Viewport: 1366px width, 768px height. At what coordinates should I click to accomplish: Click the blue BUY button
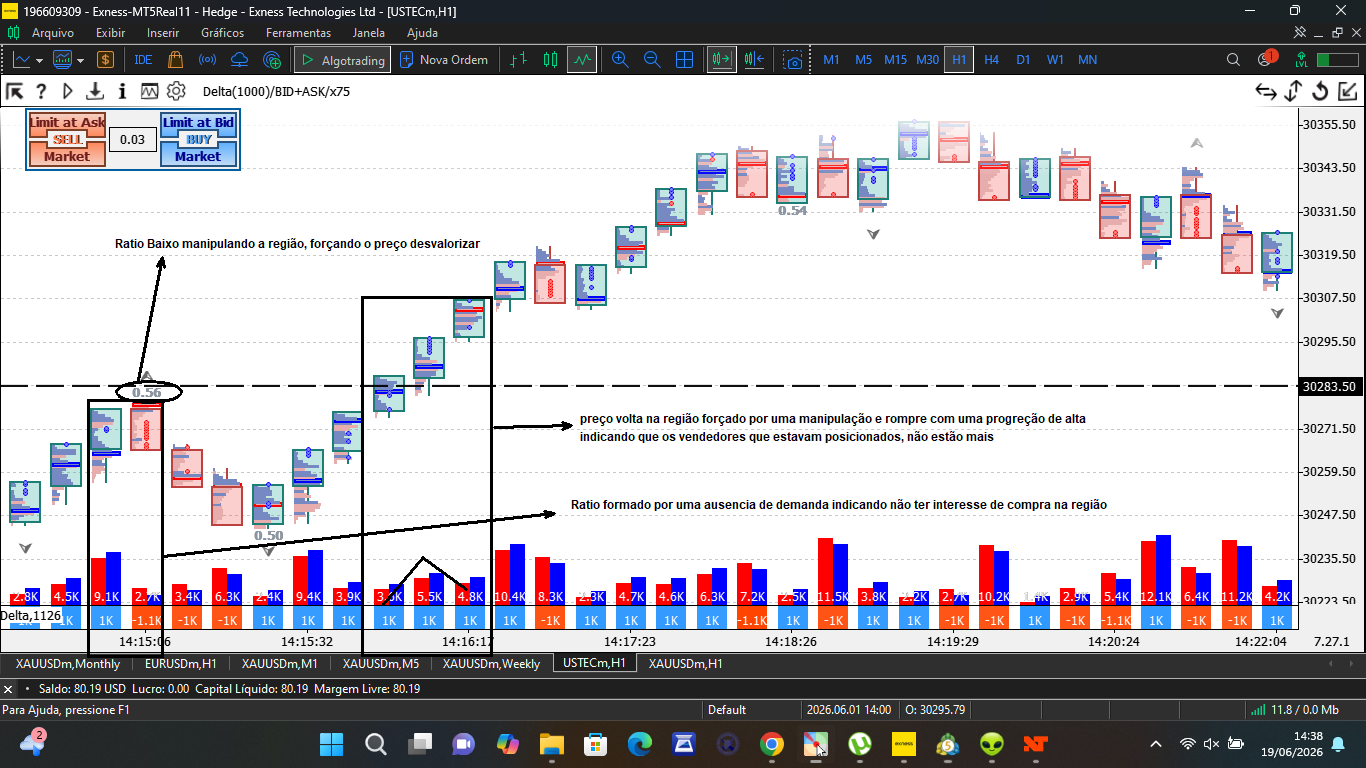click(x=198, y=140)
